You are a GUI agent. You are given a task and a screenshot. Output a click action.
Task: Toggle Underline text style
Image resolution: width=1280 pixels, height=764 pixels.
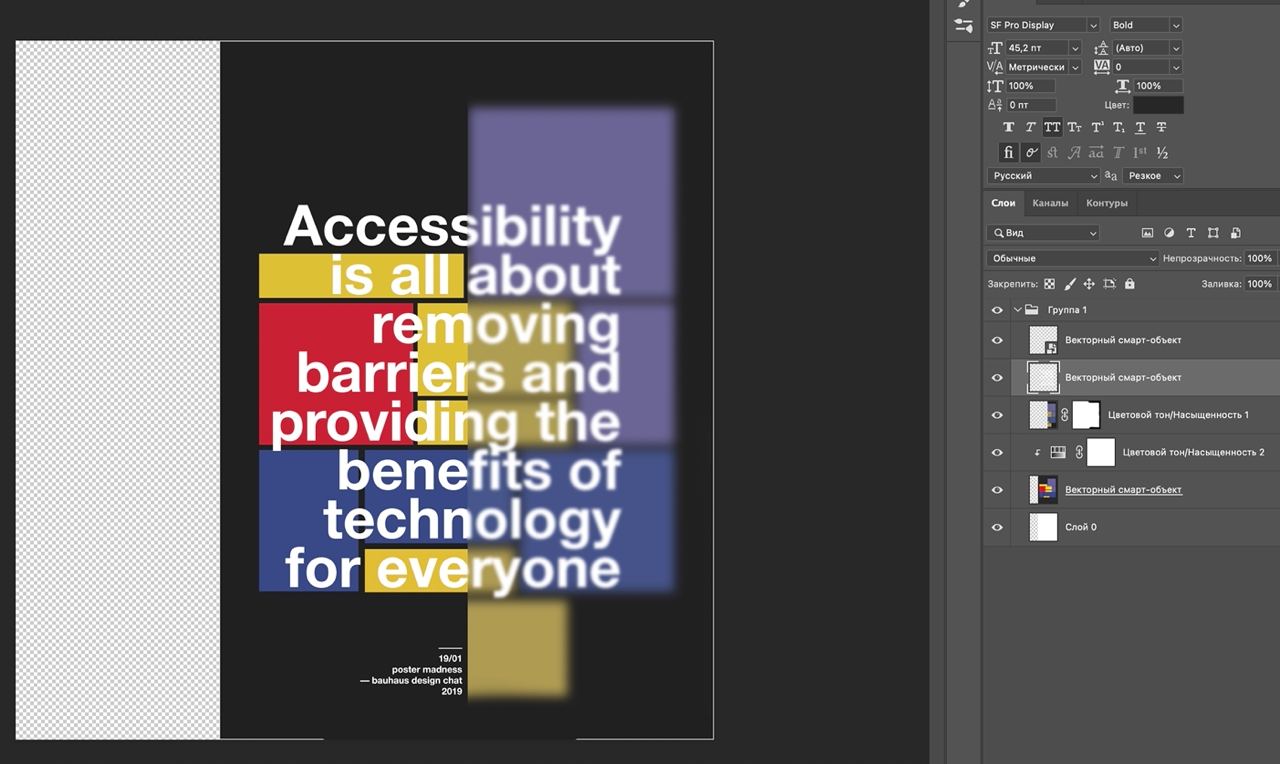pos(1140,127)
